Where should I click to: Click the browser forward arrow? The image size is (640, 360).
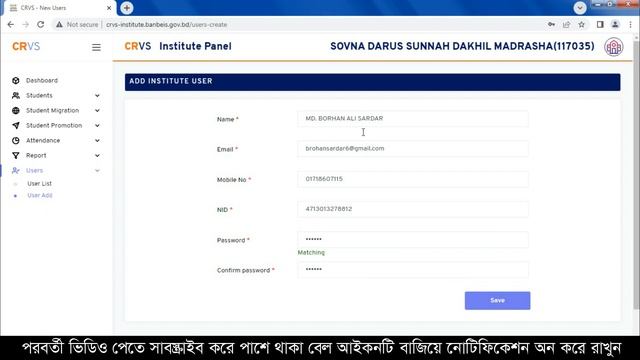pos(25,24)
